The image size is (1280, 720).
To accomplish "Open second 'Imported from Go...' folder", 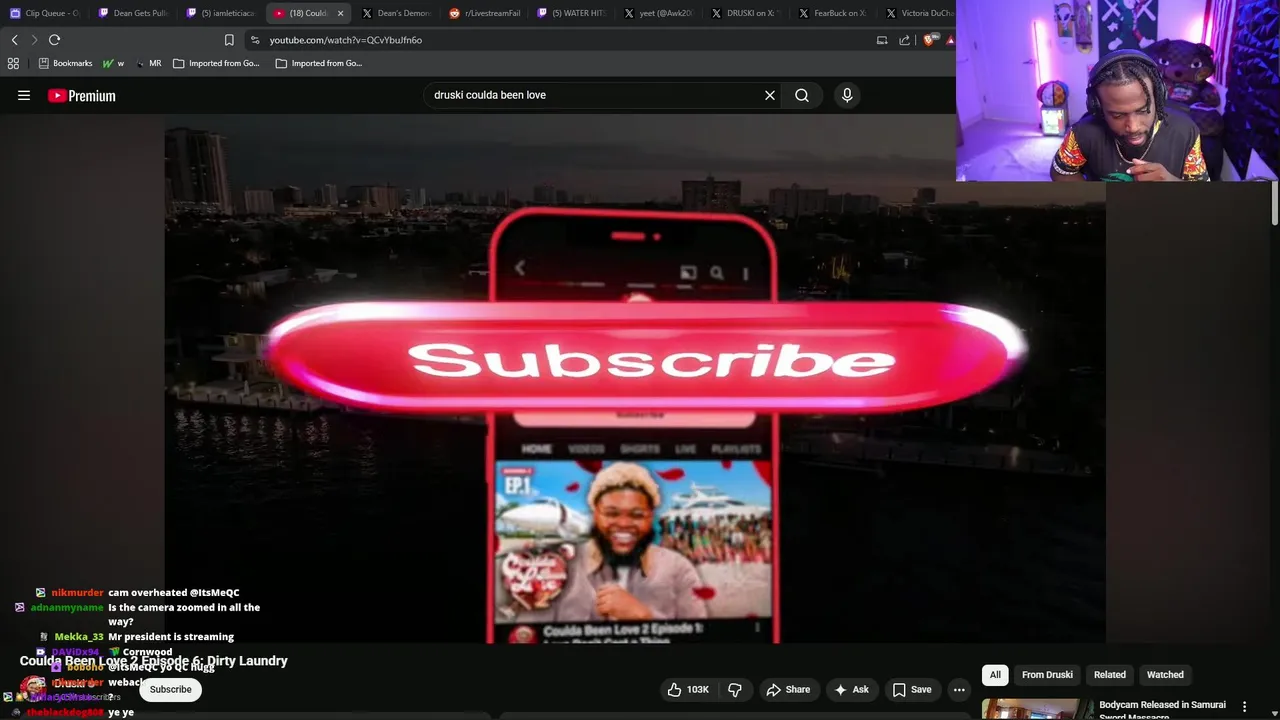I will pyautogui.click(x=319, y=63).
